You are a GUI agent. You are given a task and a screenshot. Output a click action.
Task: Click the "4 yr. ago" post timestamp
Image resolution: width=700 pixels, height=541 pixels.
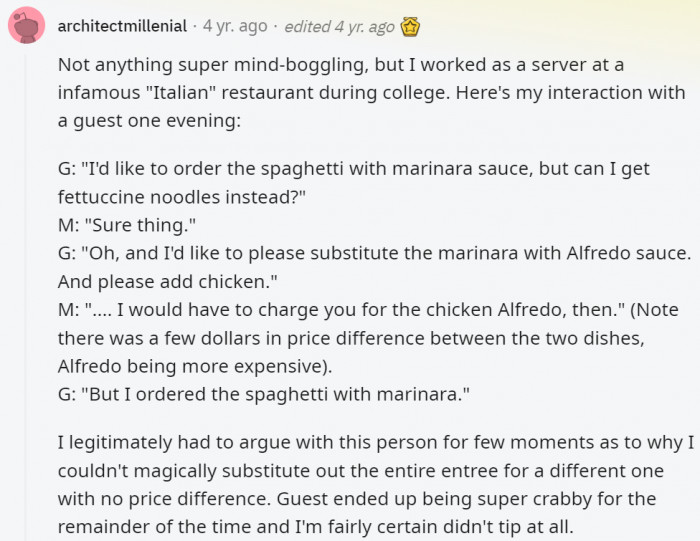(x=236, y=26)
